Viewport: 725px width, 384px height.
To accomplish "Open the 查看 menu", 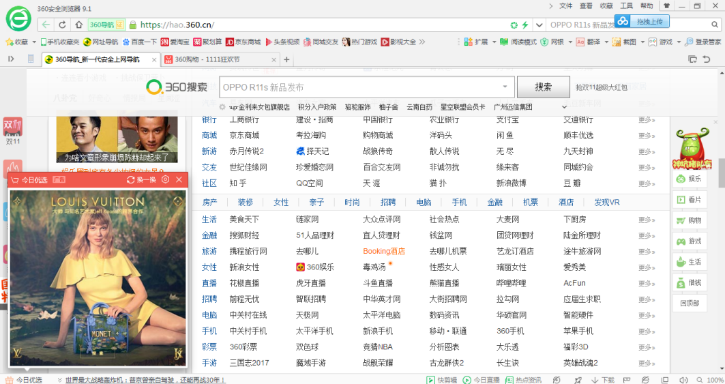I will coord(586,6).
